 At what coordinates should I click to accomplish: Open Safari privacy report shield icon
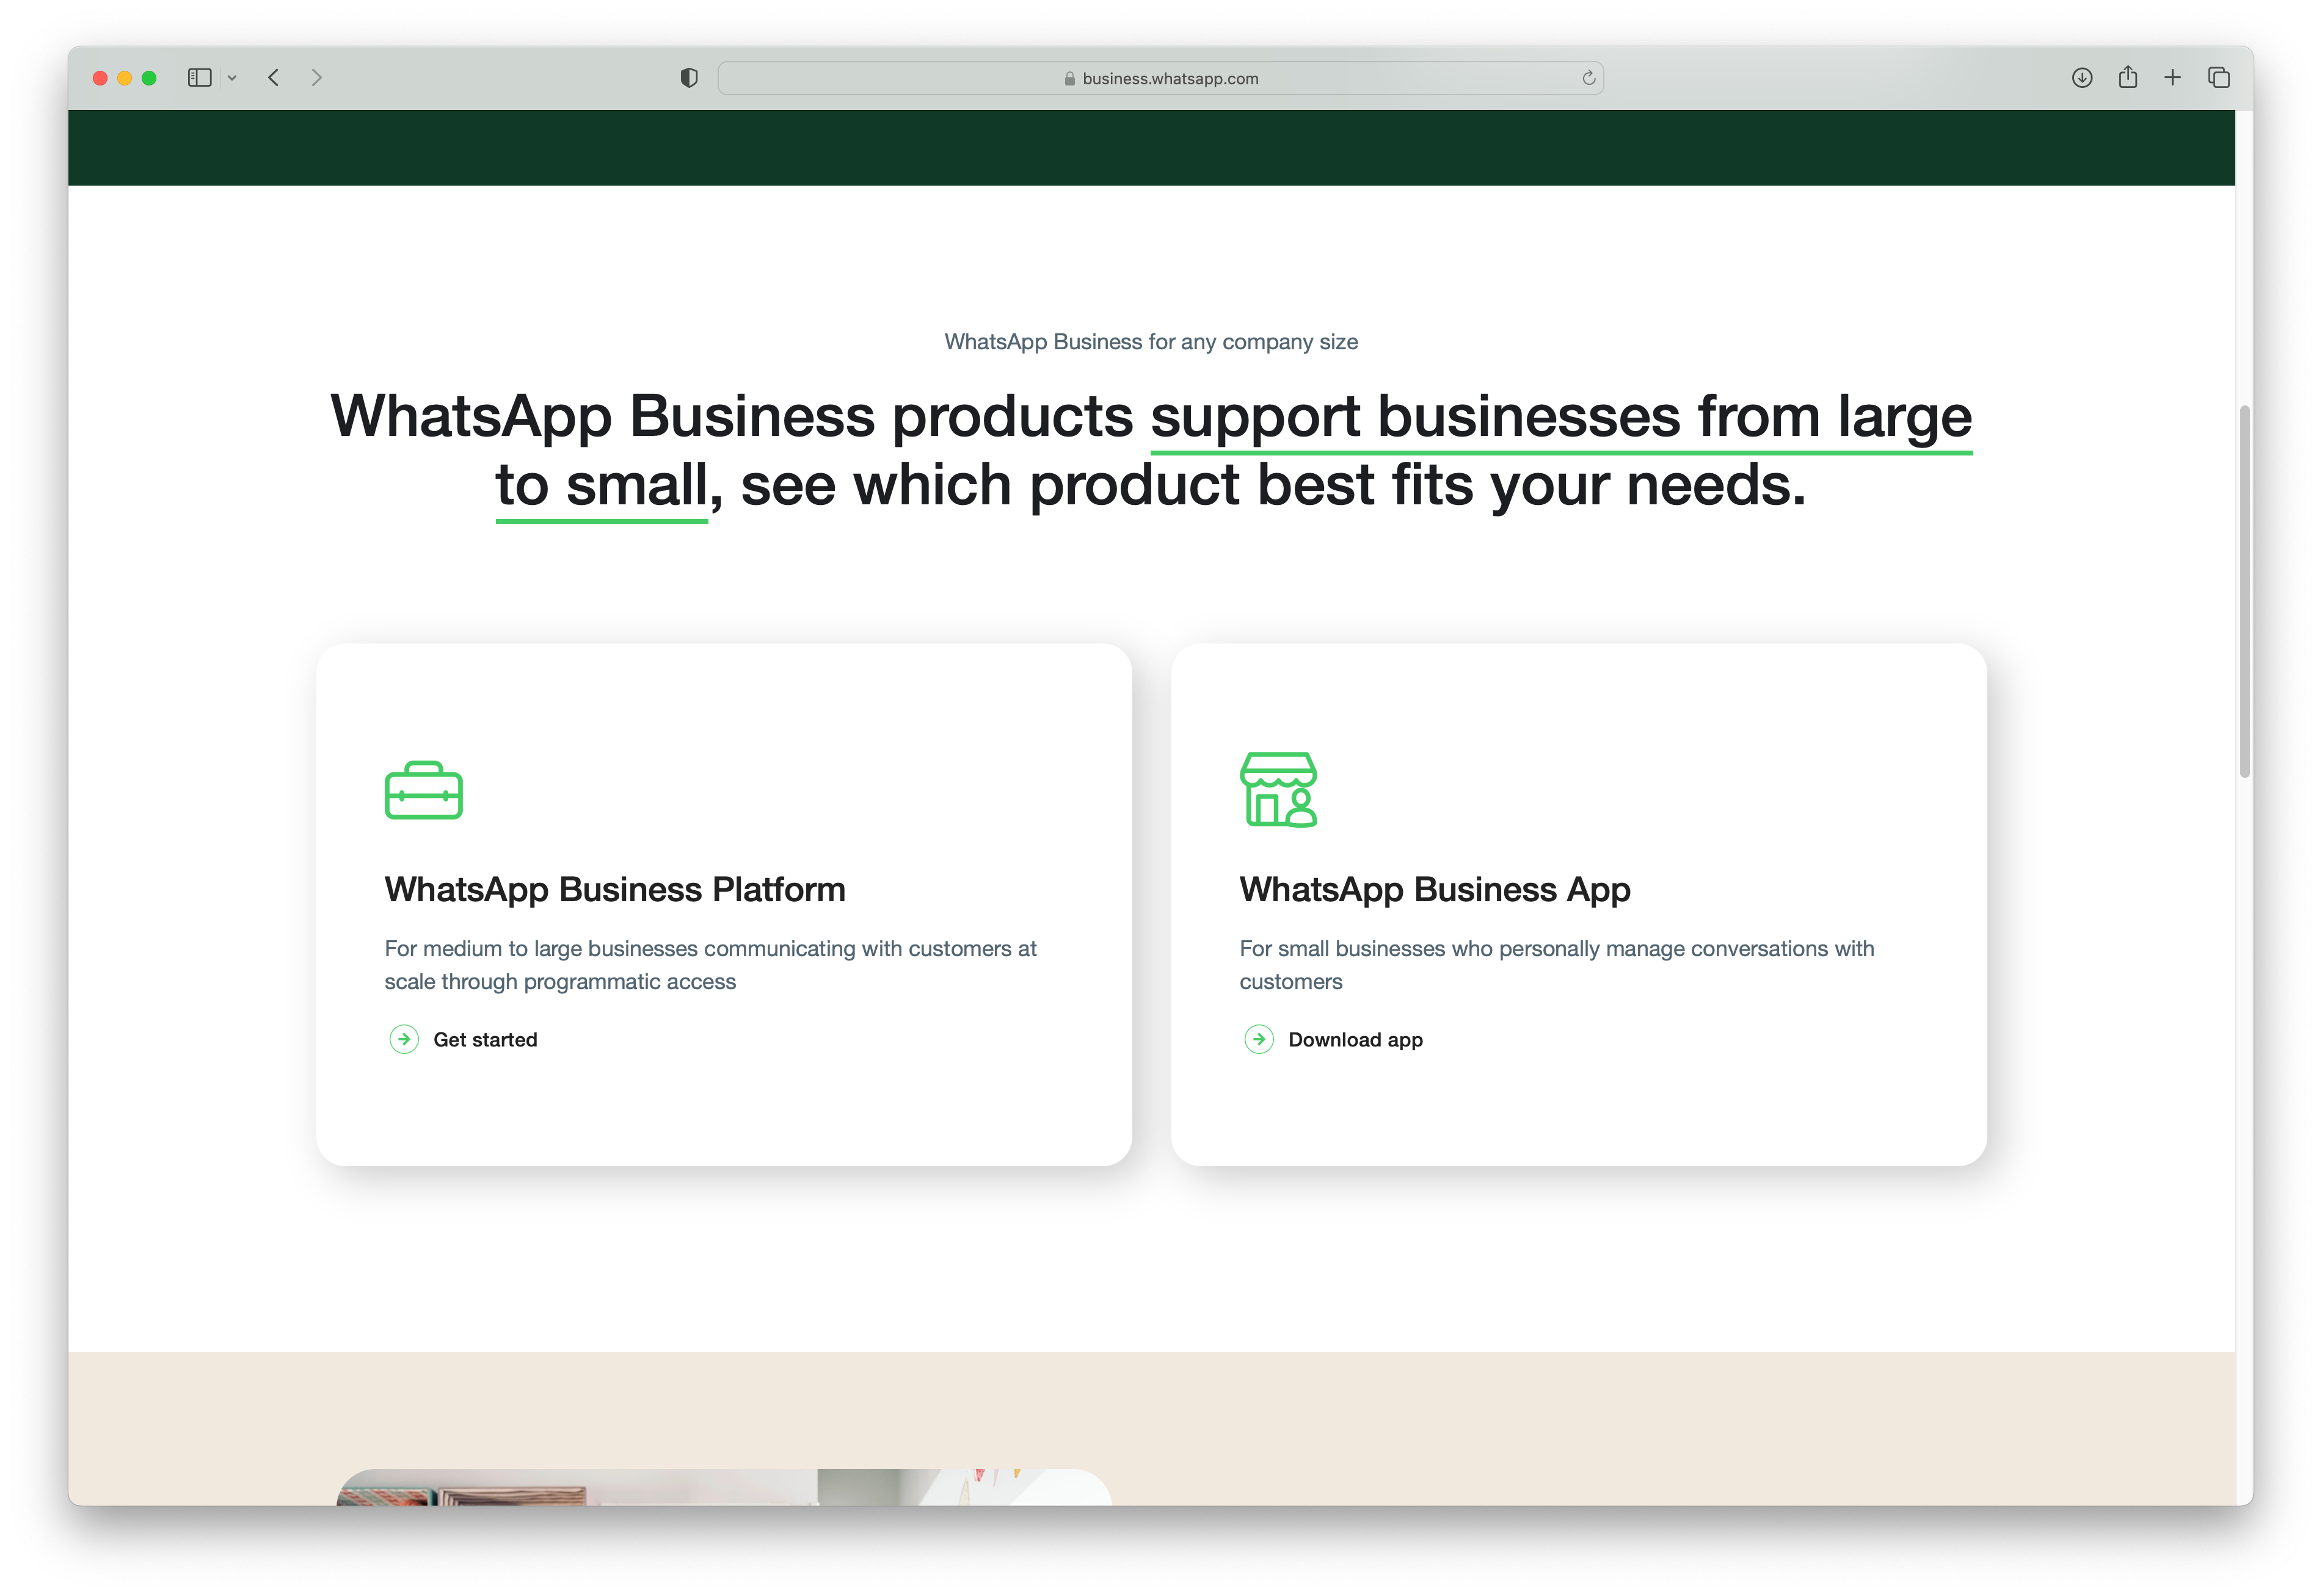(x=689, y=77)
